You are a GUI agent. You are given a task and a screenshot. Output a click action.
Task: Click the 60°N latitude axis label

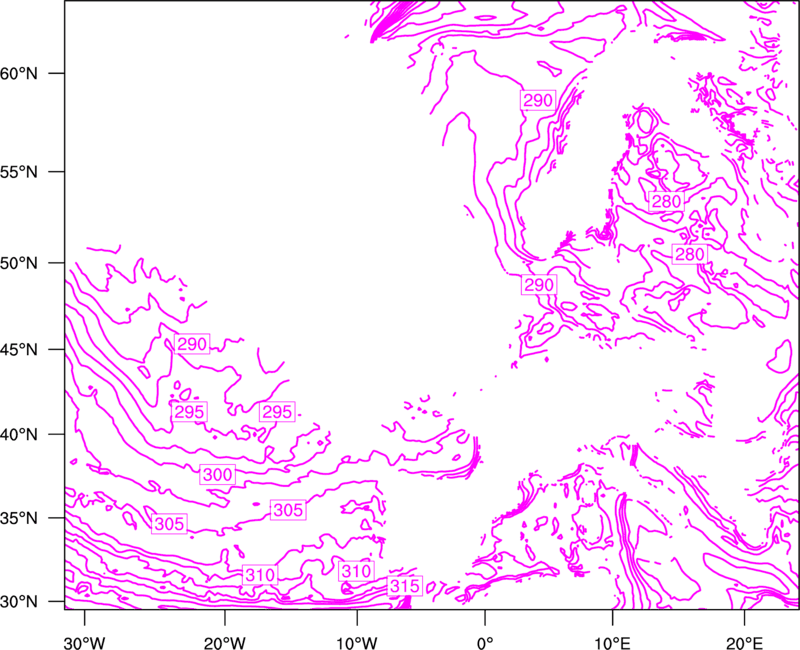coord(19,74)
